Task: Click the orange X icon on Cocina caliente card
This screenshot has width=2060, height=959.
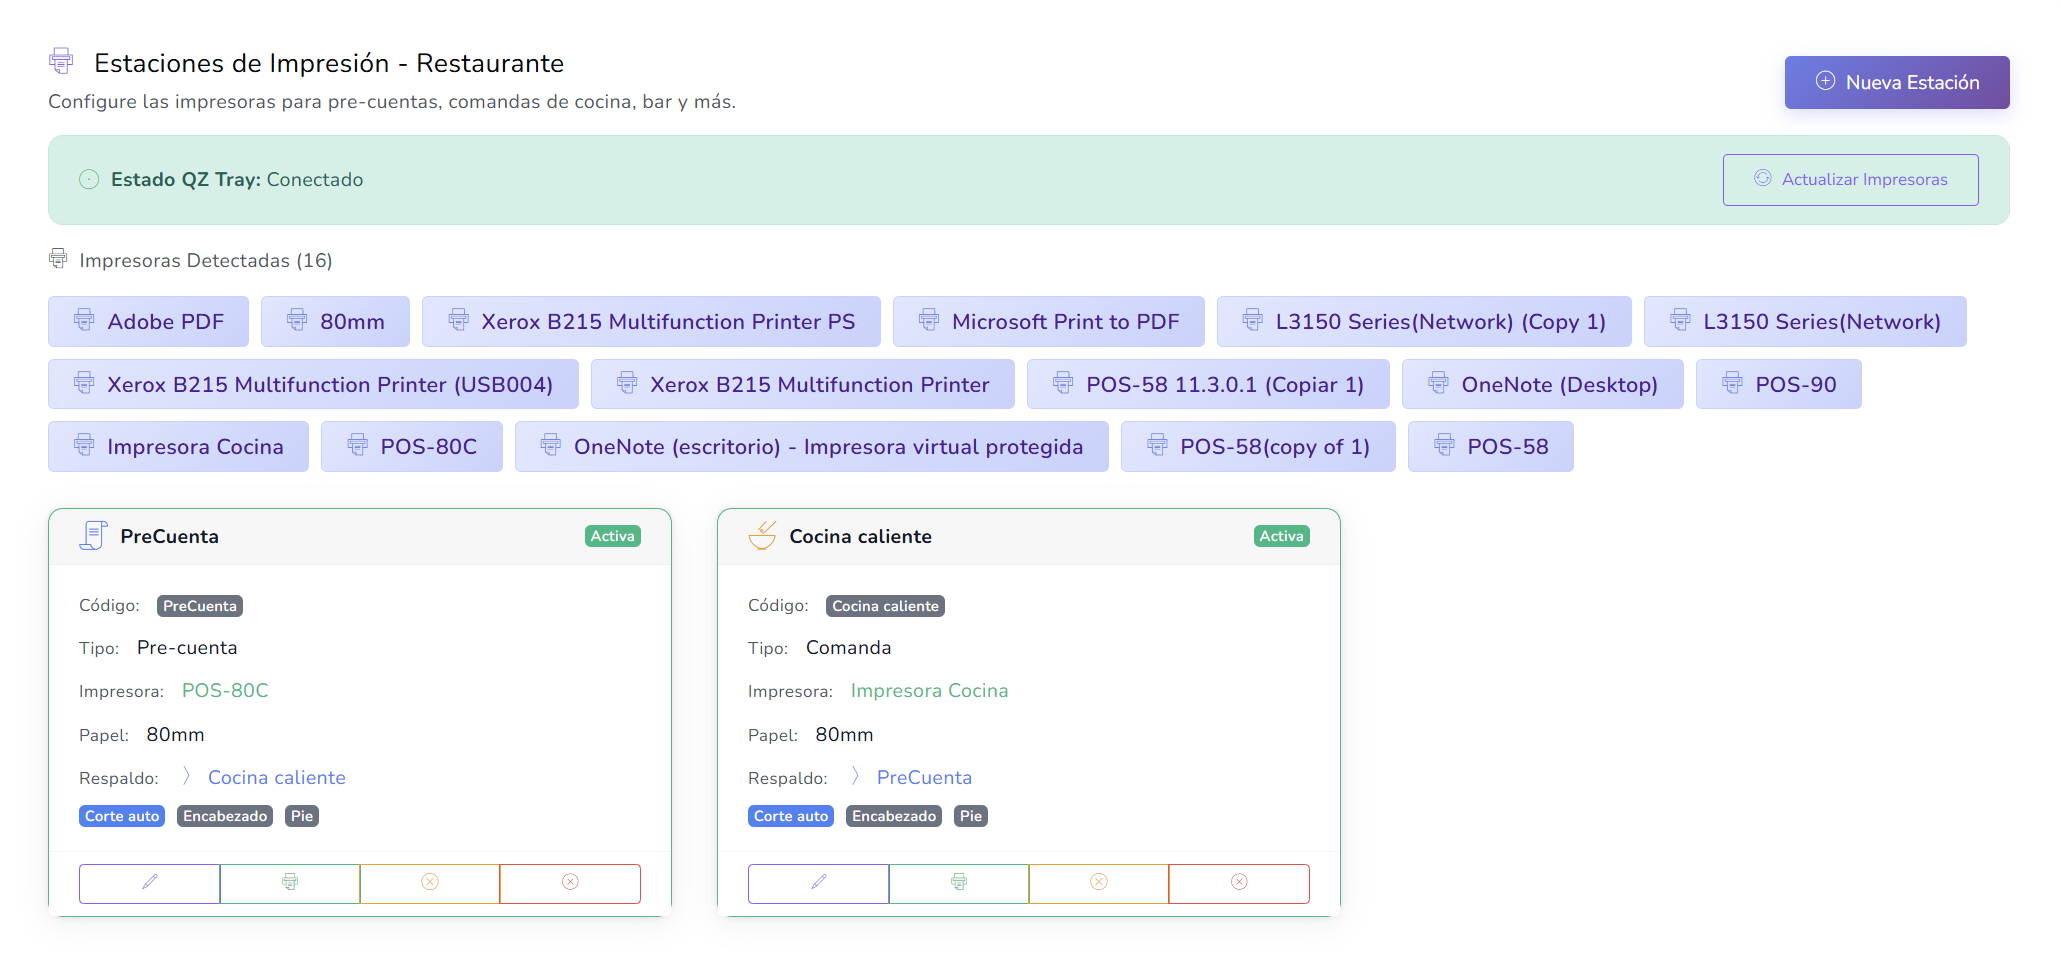Action: click(x=1098, y=883)
